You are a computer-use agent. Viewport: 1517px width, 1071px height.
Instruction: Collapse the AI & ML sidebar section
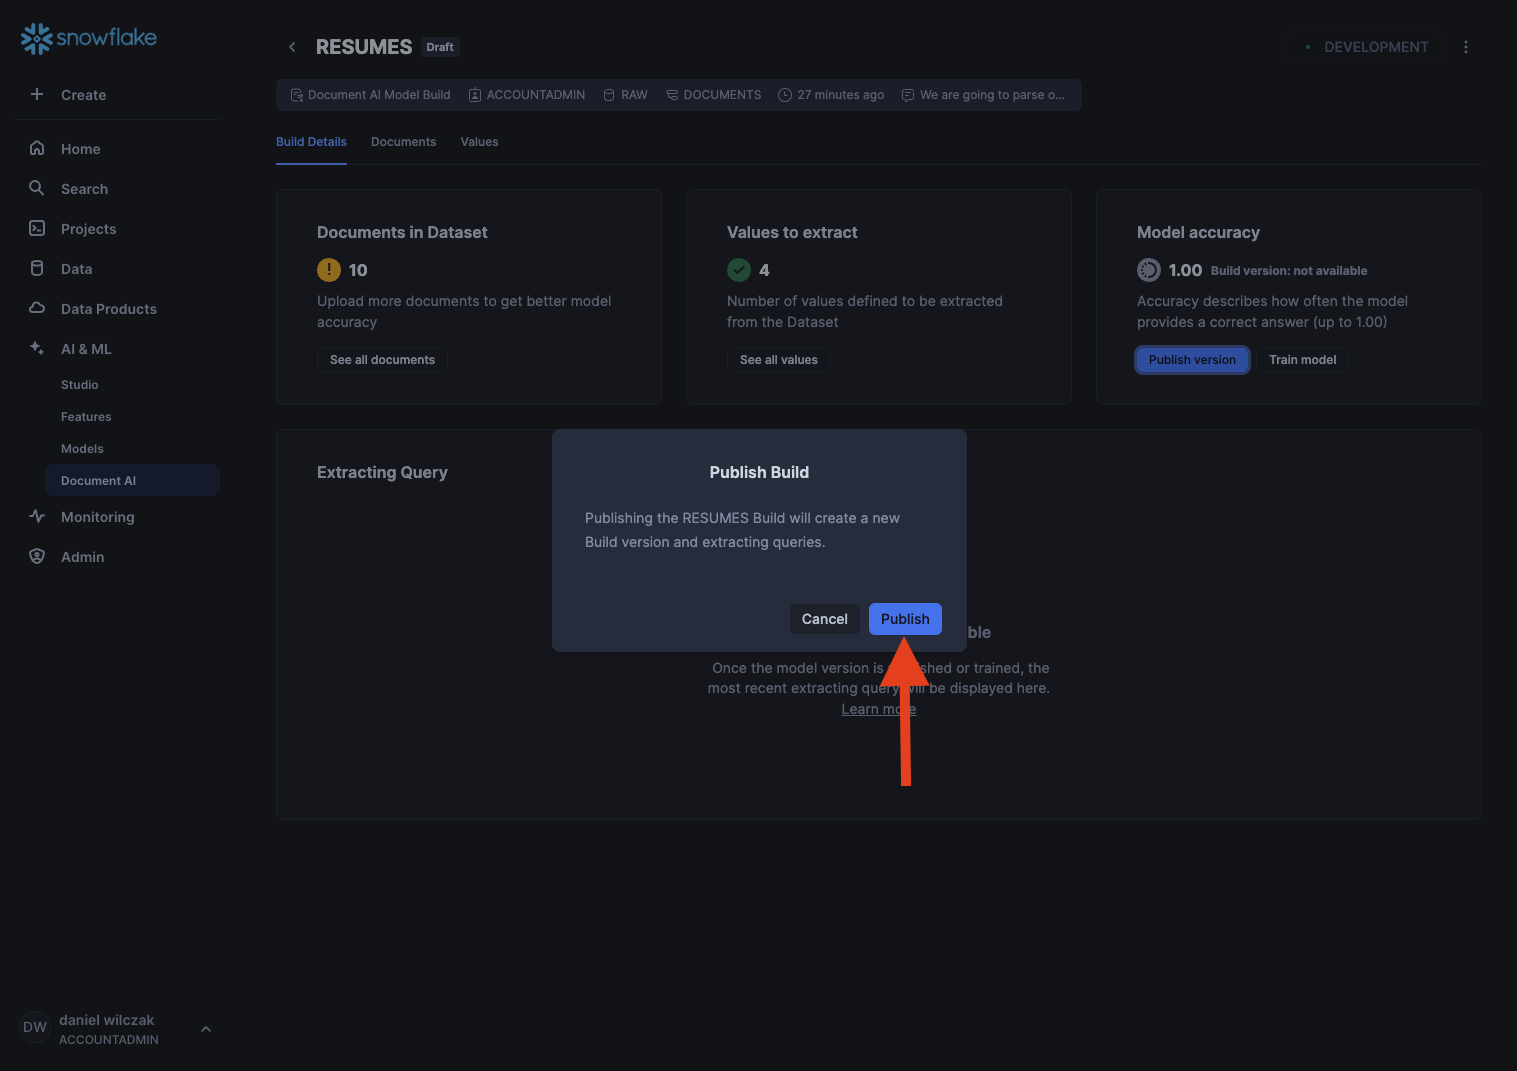(86, 349)
